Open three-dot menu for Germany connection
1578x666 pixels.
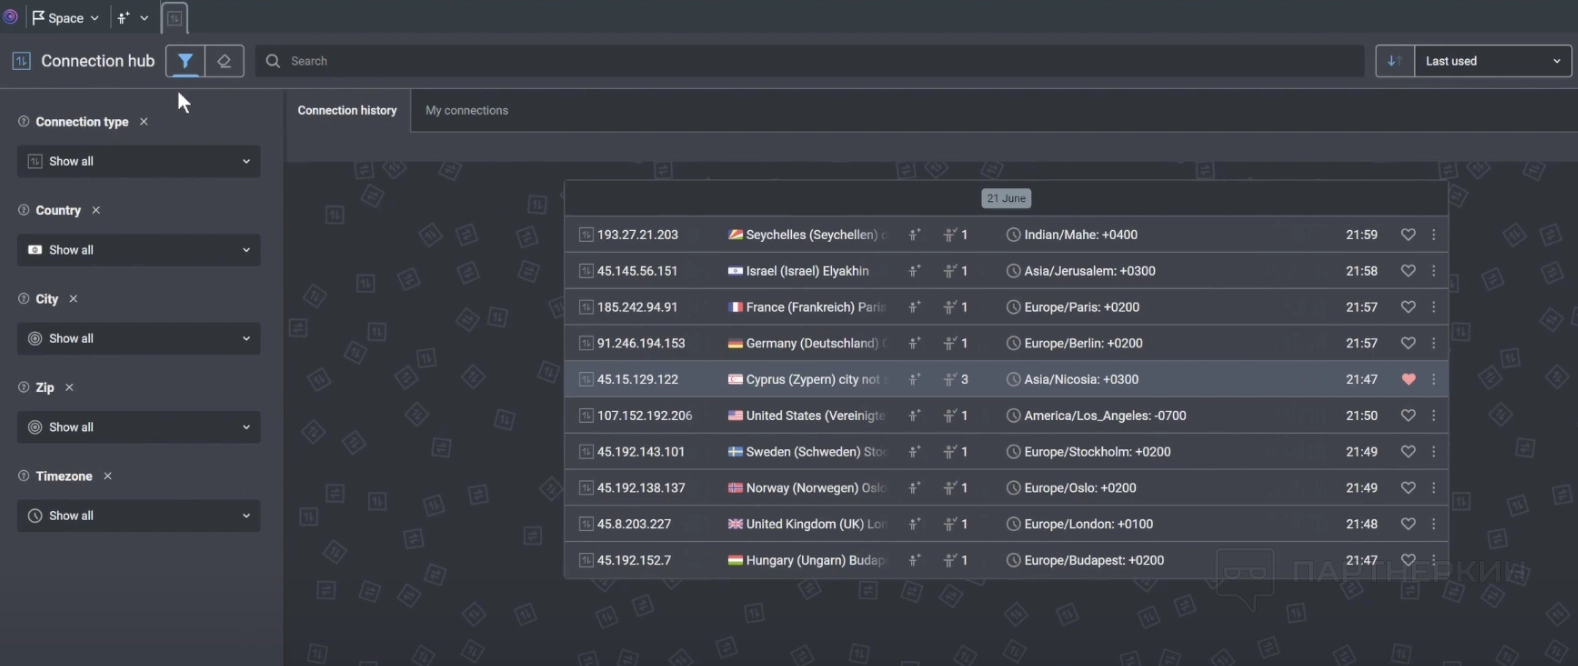(1433, 343)
